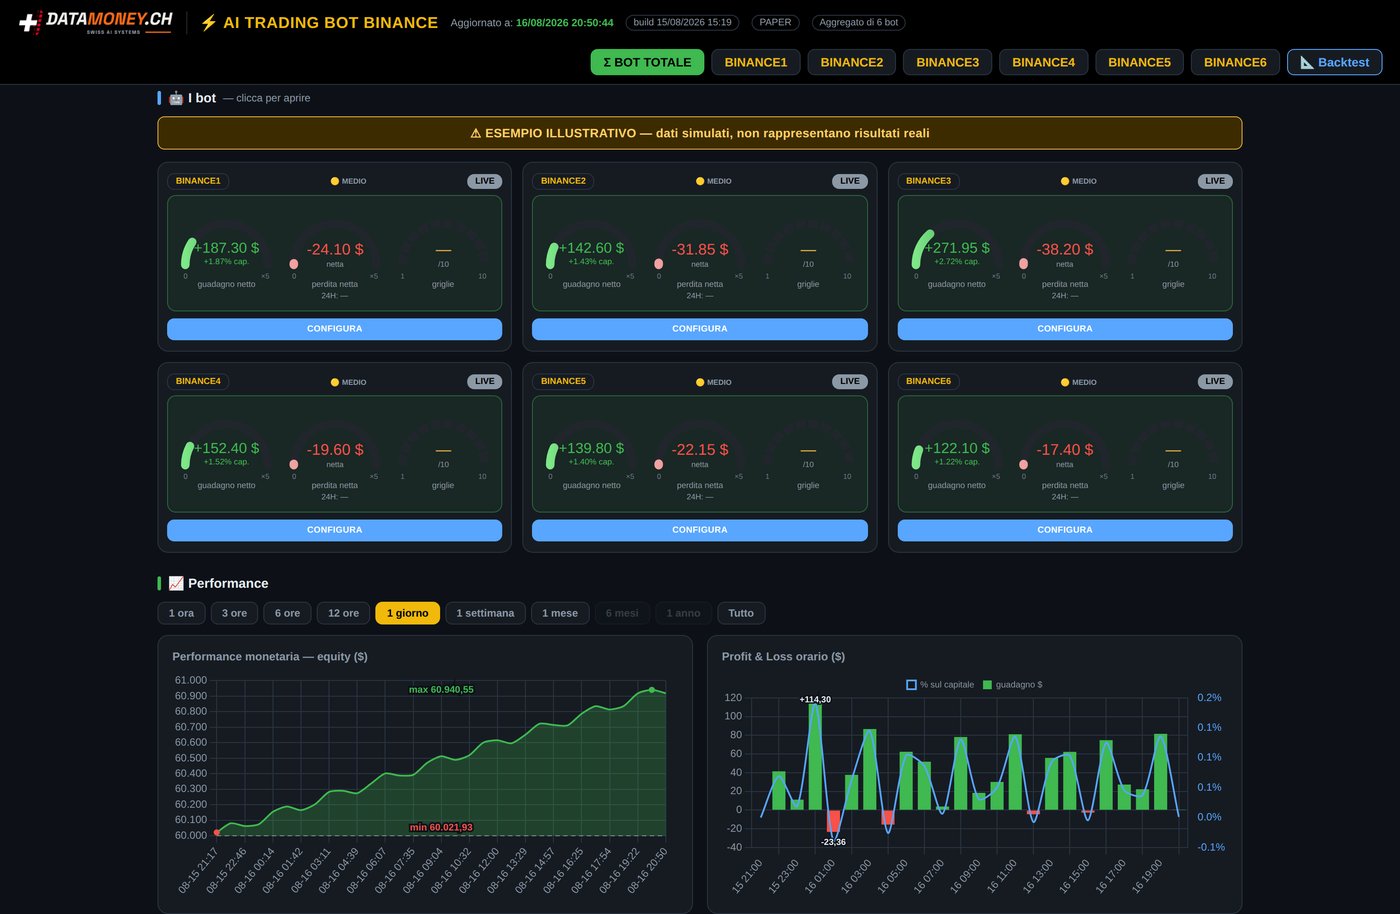Click the build 15/08/2026 15:19 badge
Image resolution: width=1400 pixels, height=914 pixels.
coord(682,22)
